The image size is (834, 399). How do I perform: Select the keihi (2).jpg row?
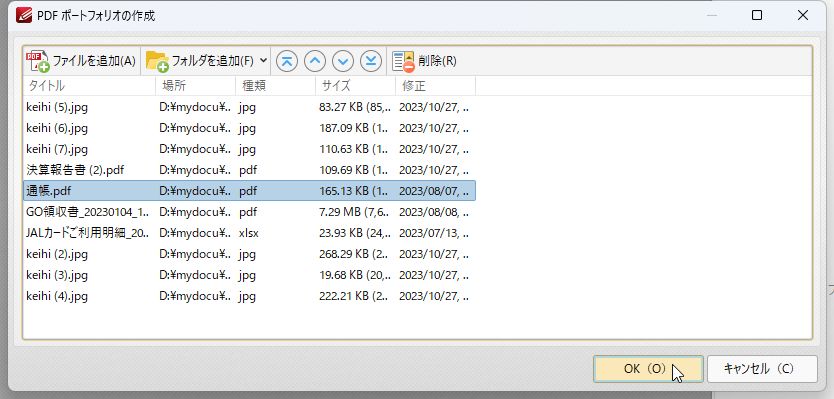[x=249, y=254]
